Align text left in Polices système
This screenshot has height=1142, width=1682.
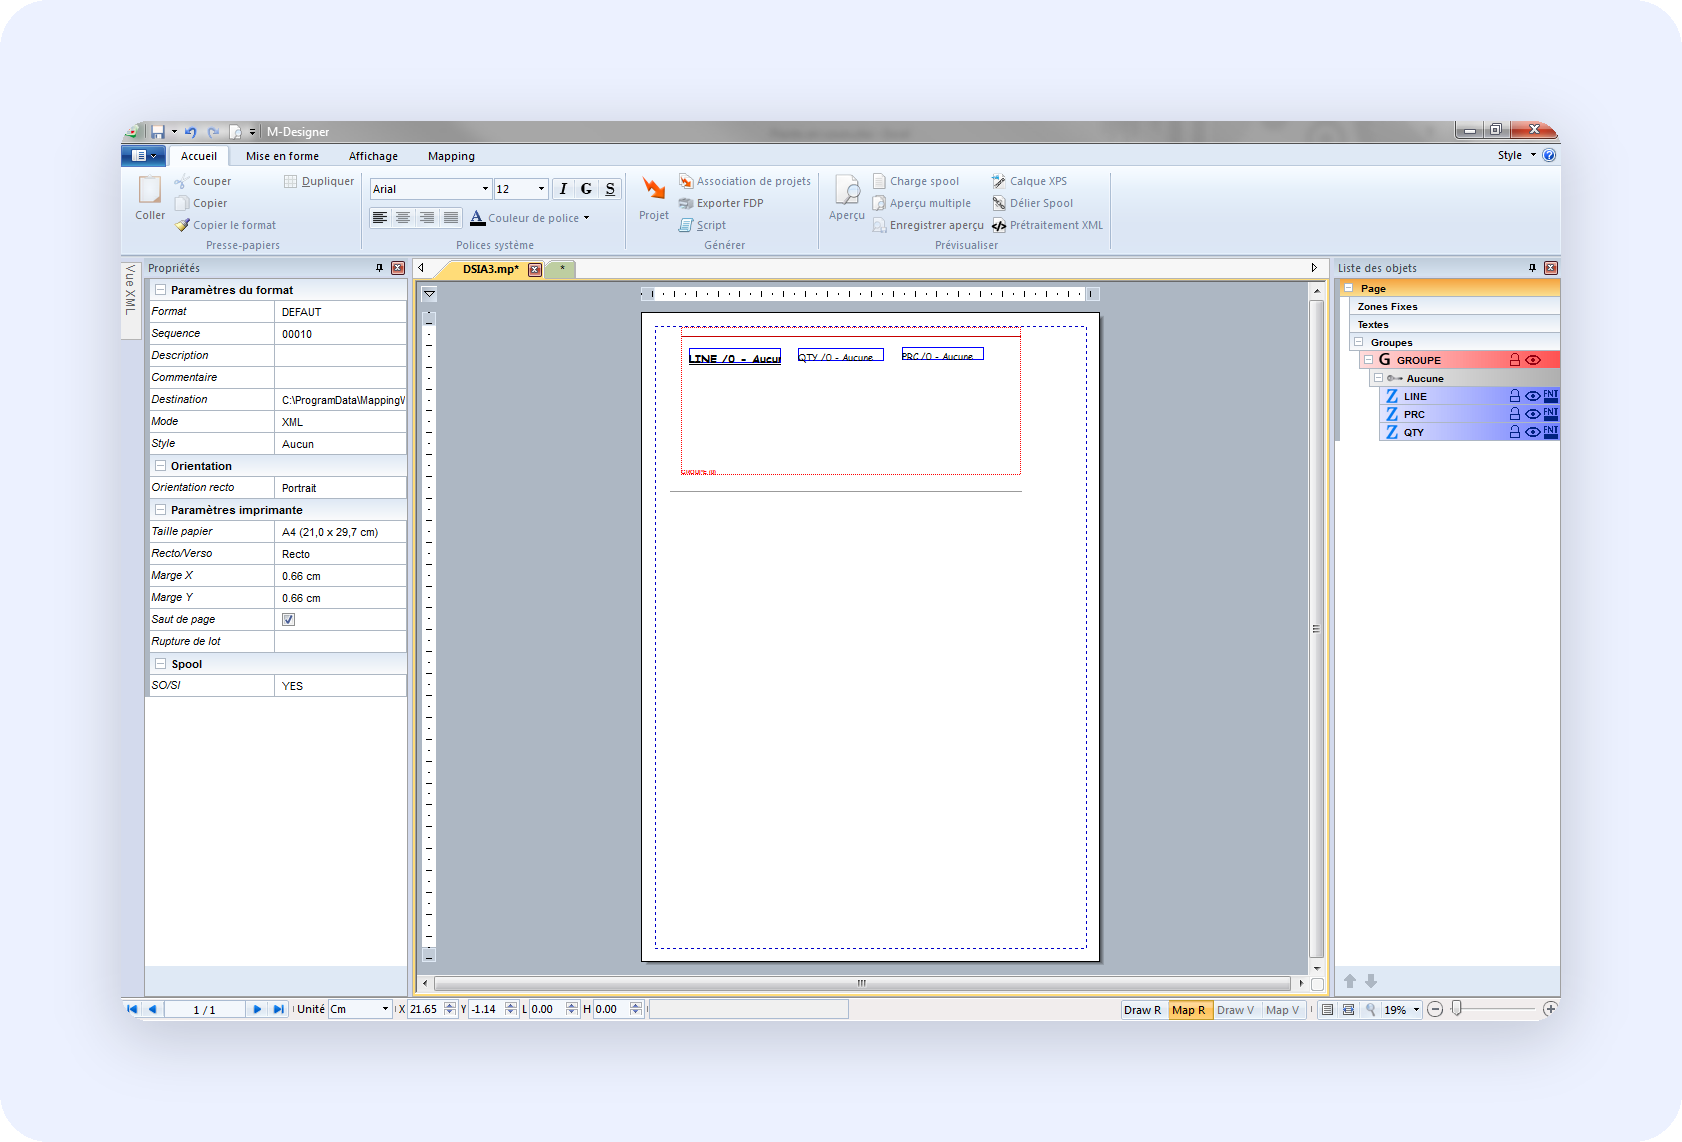click(x=380, y=217)
